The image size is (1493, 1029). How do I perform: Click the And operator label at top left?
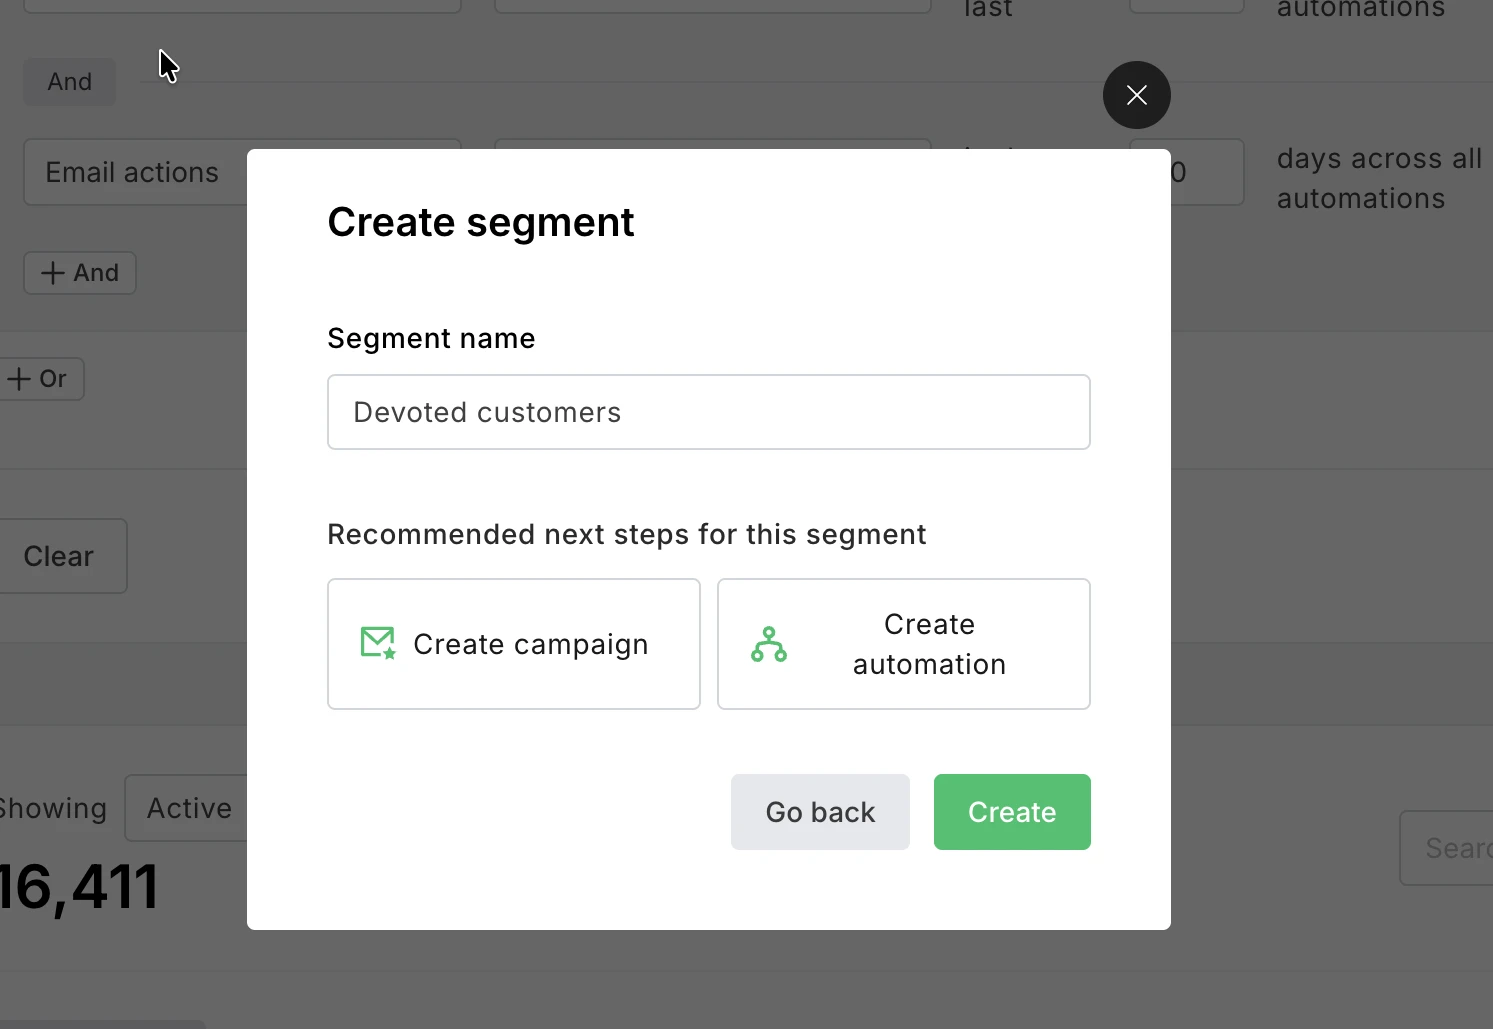[69, 81]
